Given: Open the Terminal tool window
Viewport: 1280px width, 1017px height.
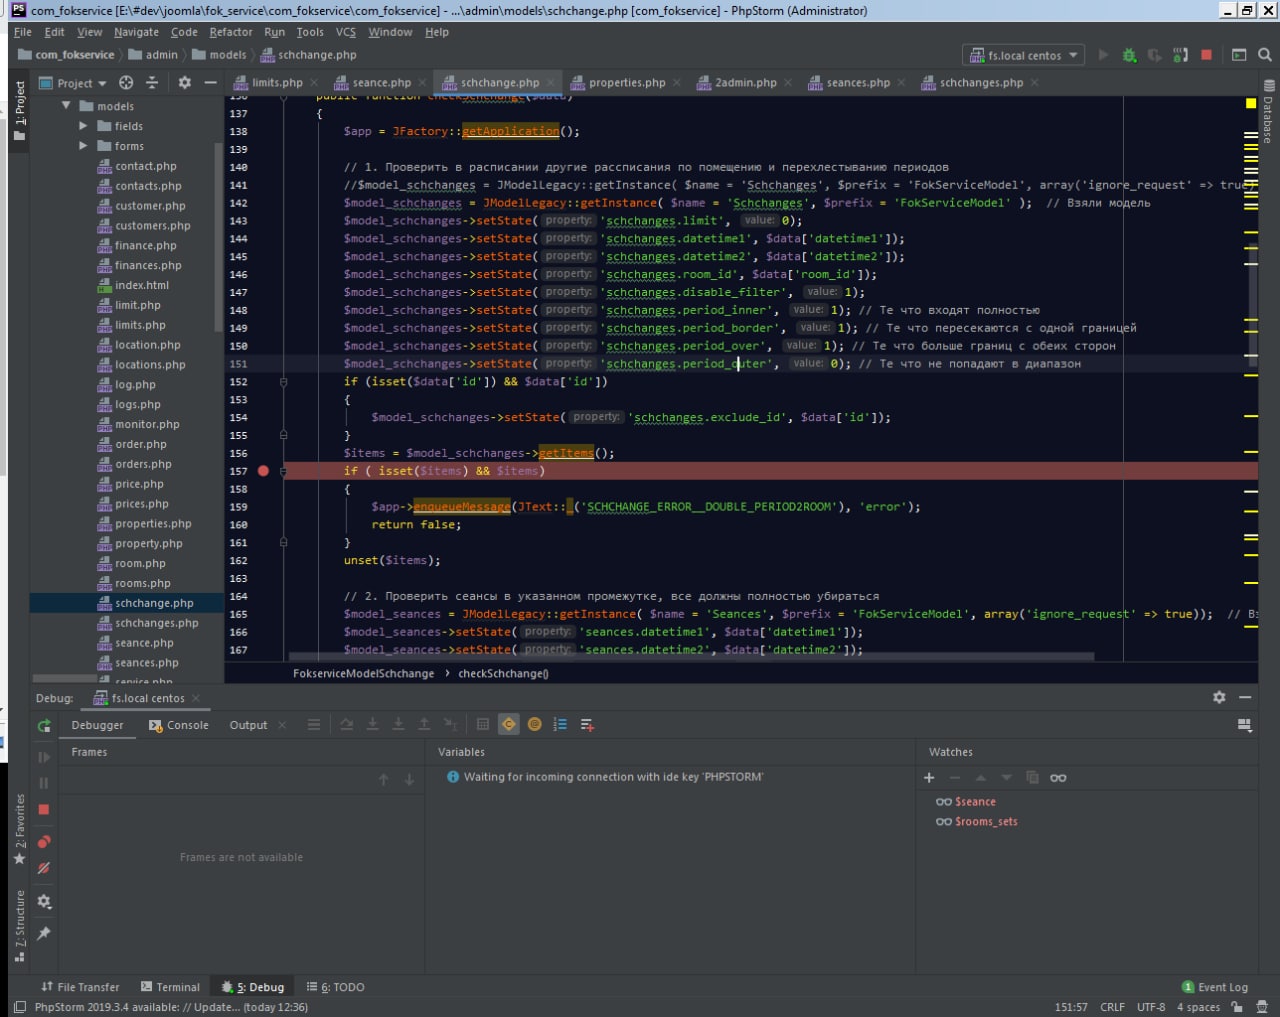Looking at the screenshot, I should pos(171,987).
